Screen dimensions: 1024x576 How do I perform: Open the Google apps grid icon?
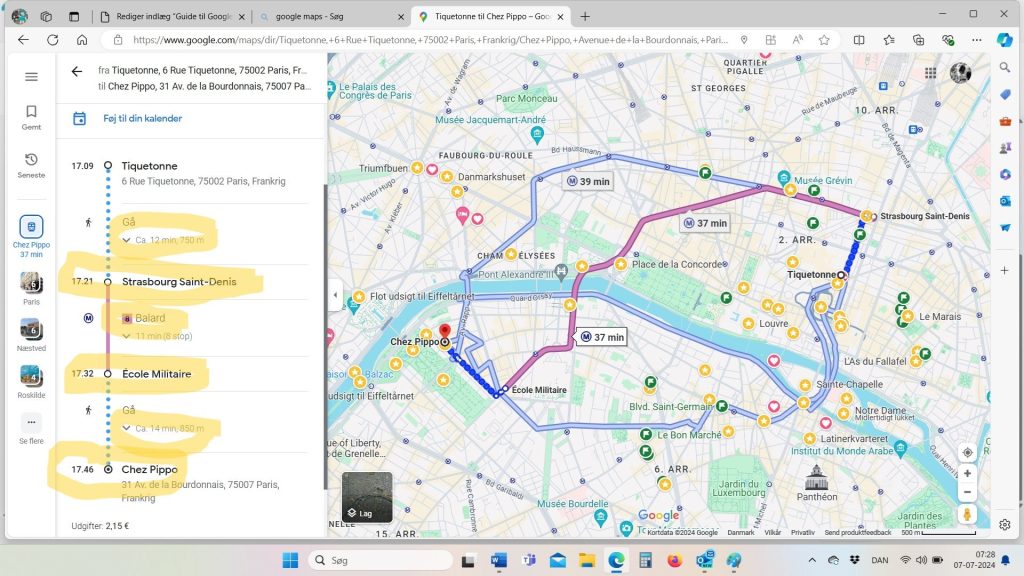[931, 73]
